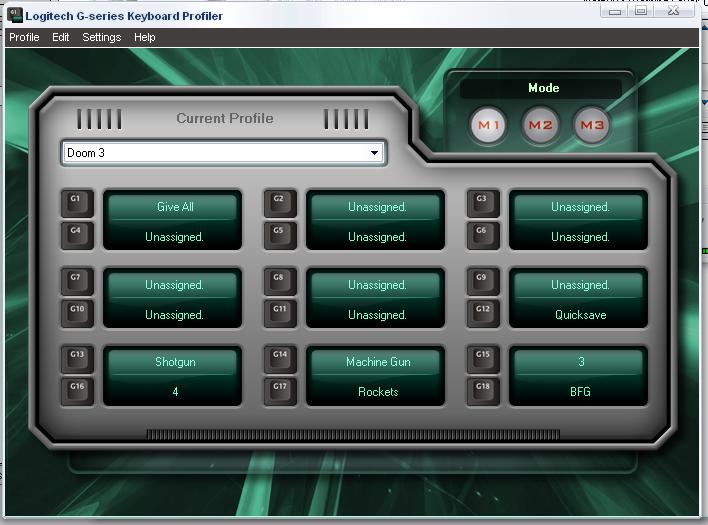Click the Give All macro button
The image size is (708, 525).
tap(175, 207)
